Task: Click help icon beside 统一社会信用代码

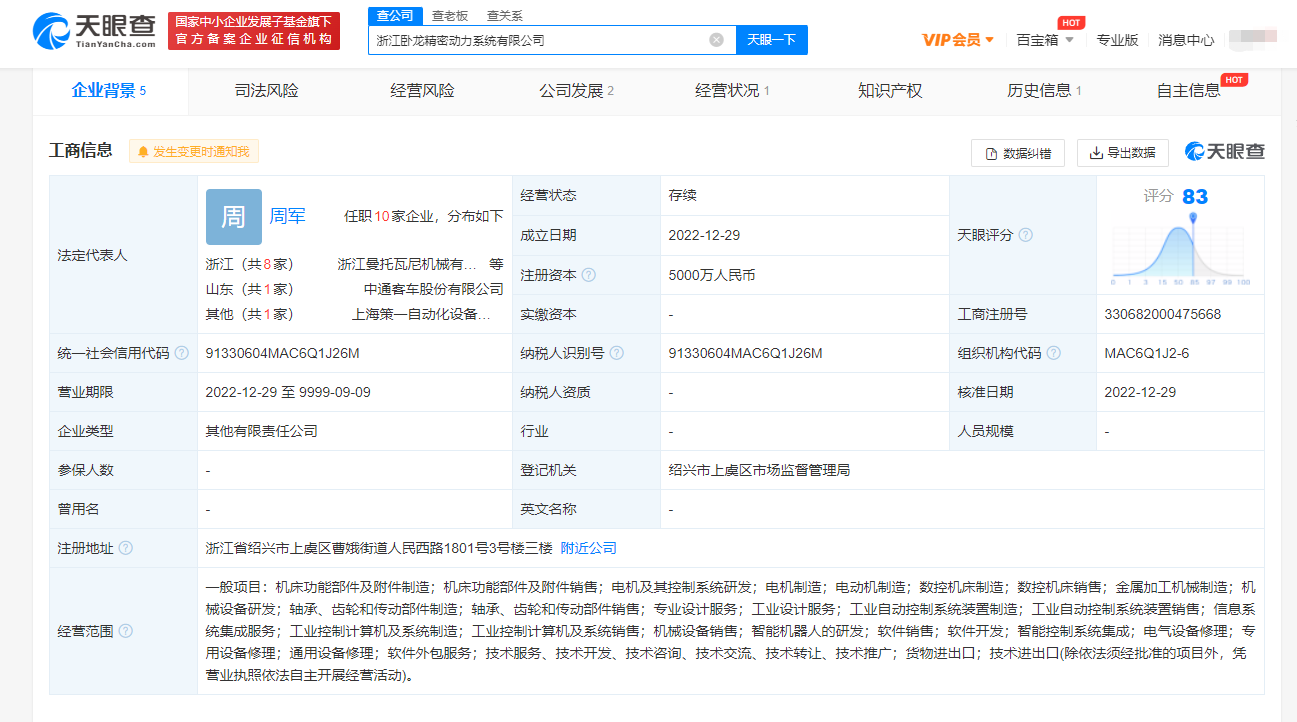Action: [181, 353]
